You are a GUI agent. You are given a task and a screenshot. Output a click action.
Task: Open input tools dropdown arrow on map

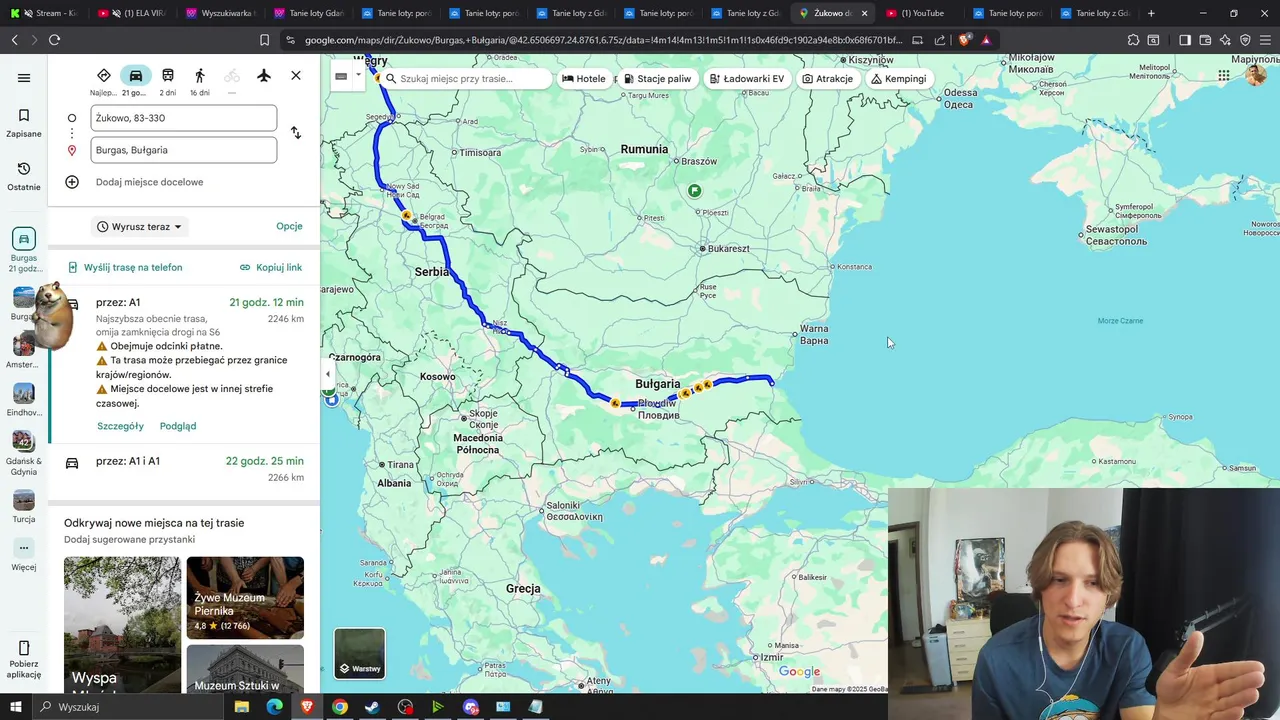(358, 75)
